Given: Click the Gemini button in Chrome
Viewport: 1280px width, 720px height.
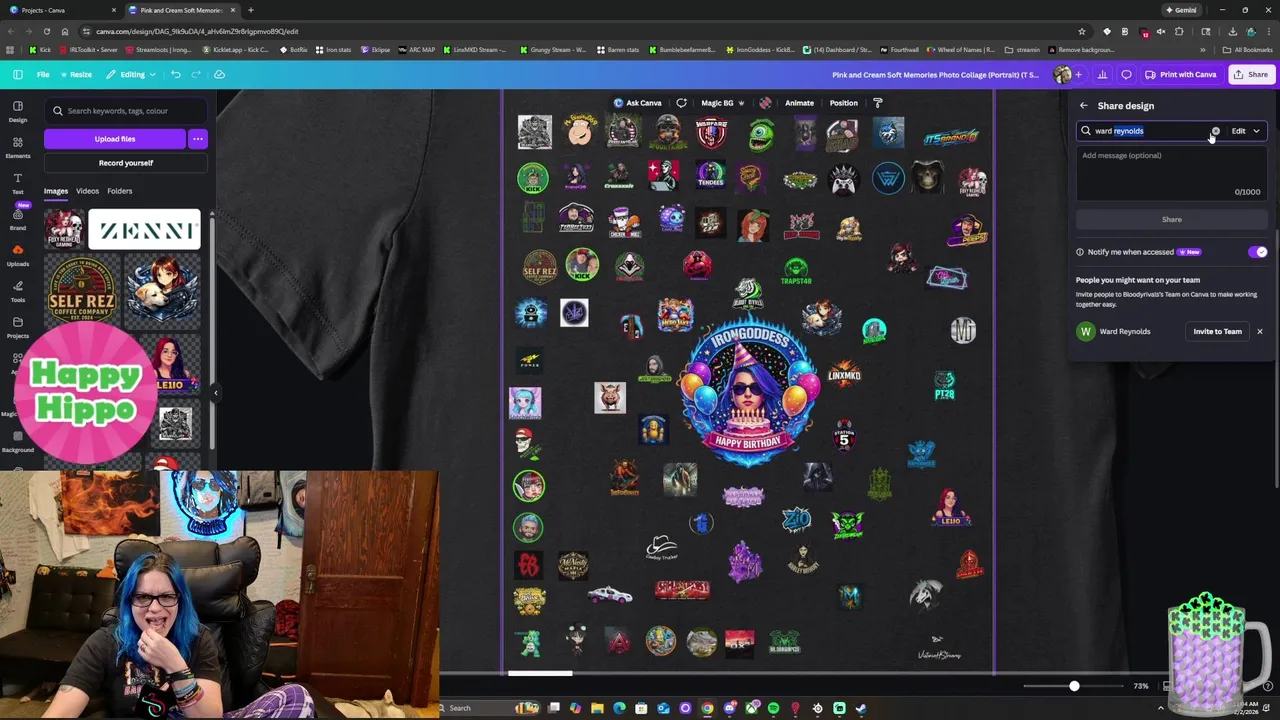Looking at the screenshot, I should pyautogui.click(x=1181, y=10).
